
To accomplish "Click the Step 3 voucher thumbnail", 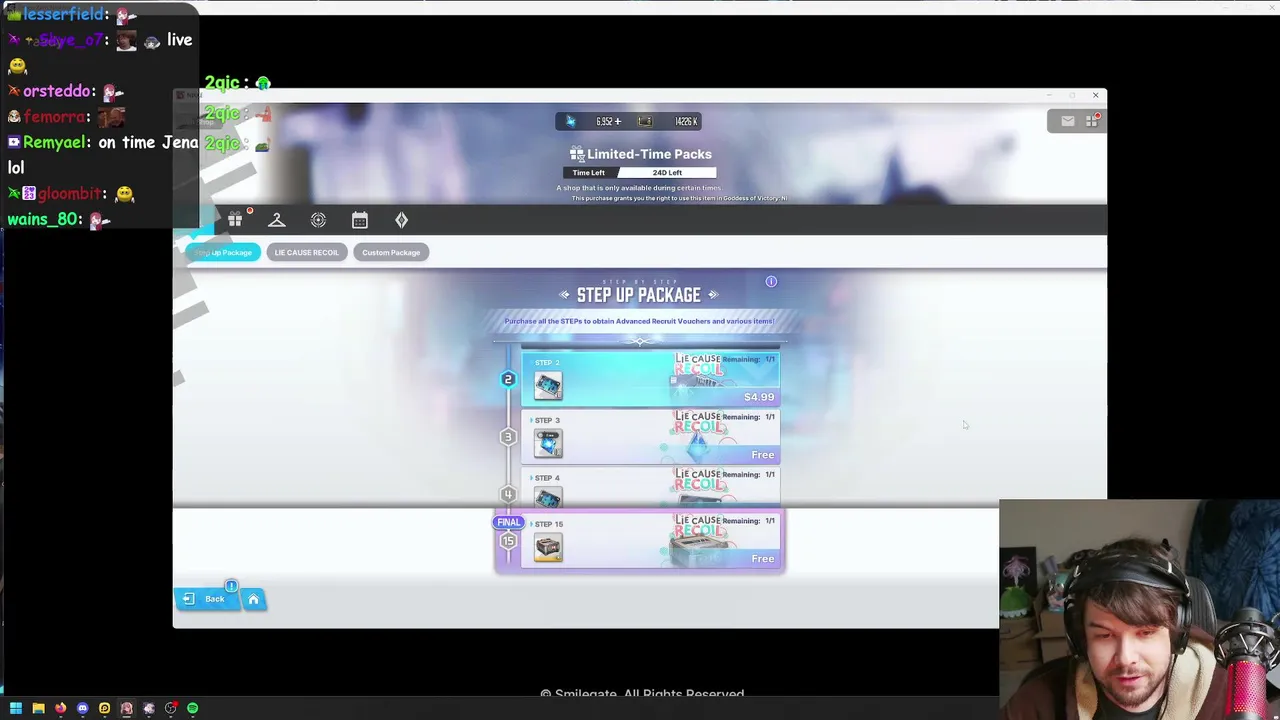I will click(x=548, y=443).
